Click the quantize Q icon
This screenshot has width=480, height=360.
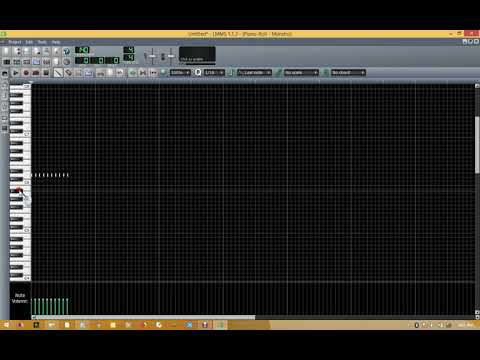click(x=198, y=73)
